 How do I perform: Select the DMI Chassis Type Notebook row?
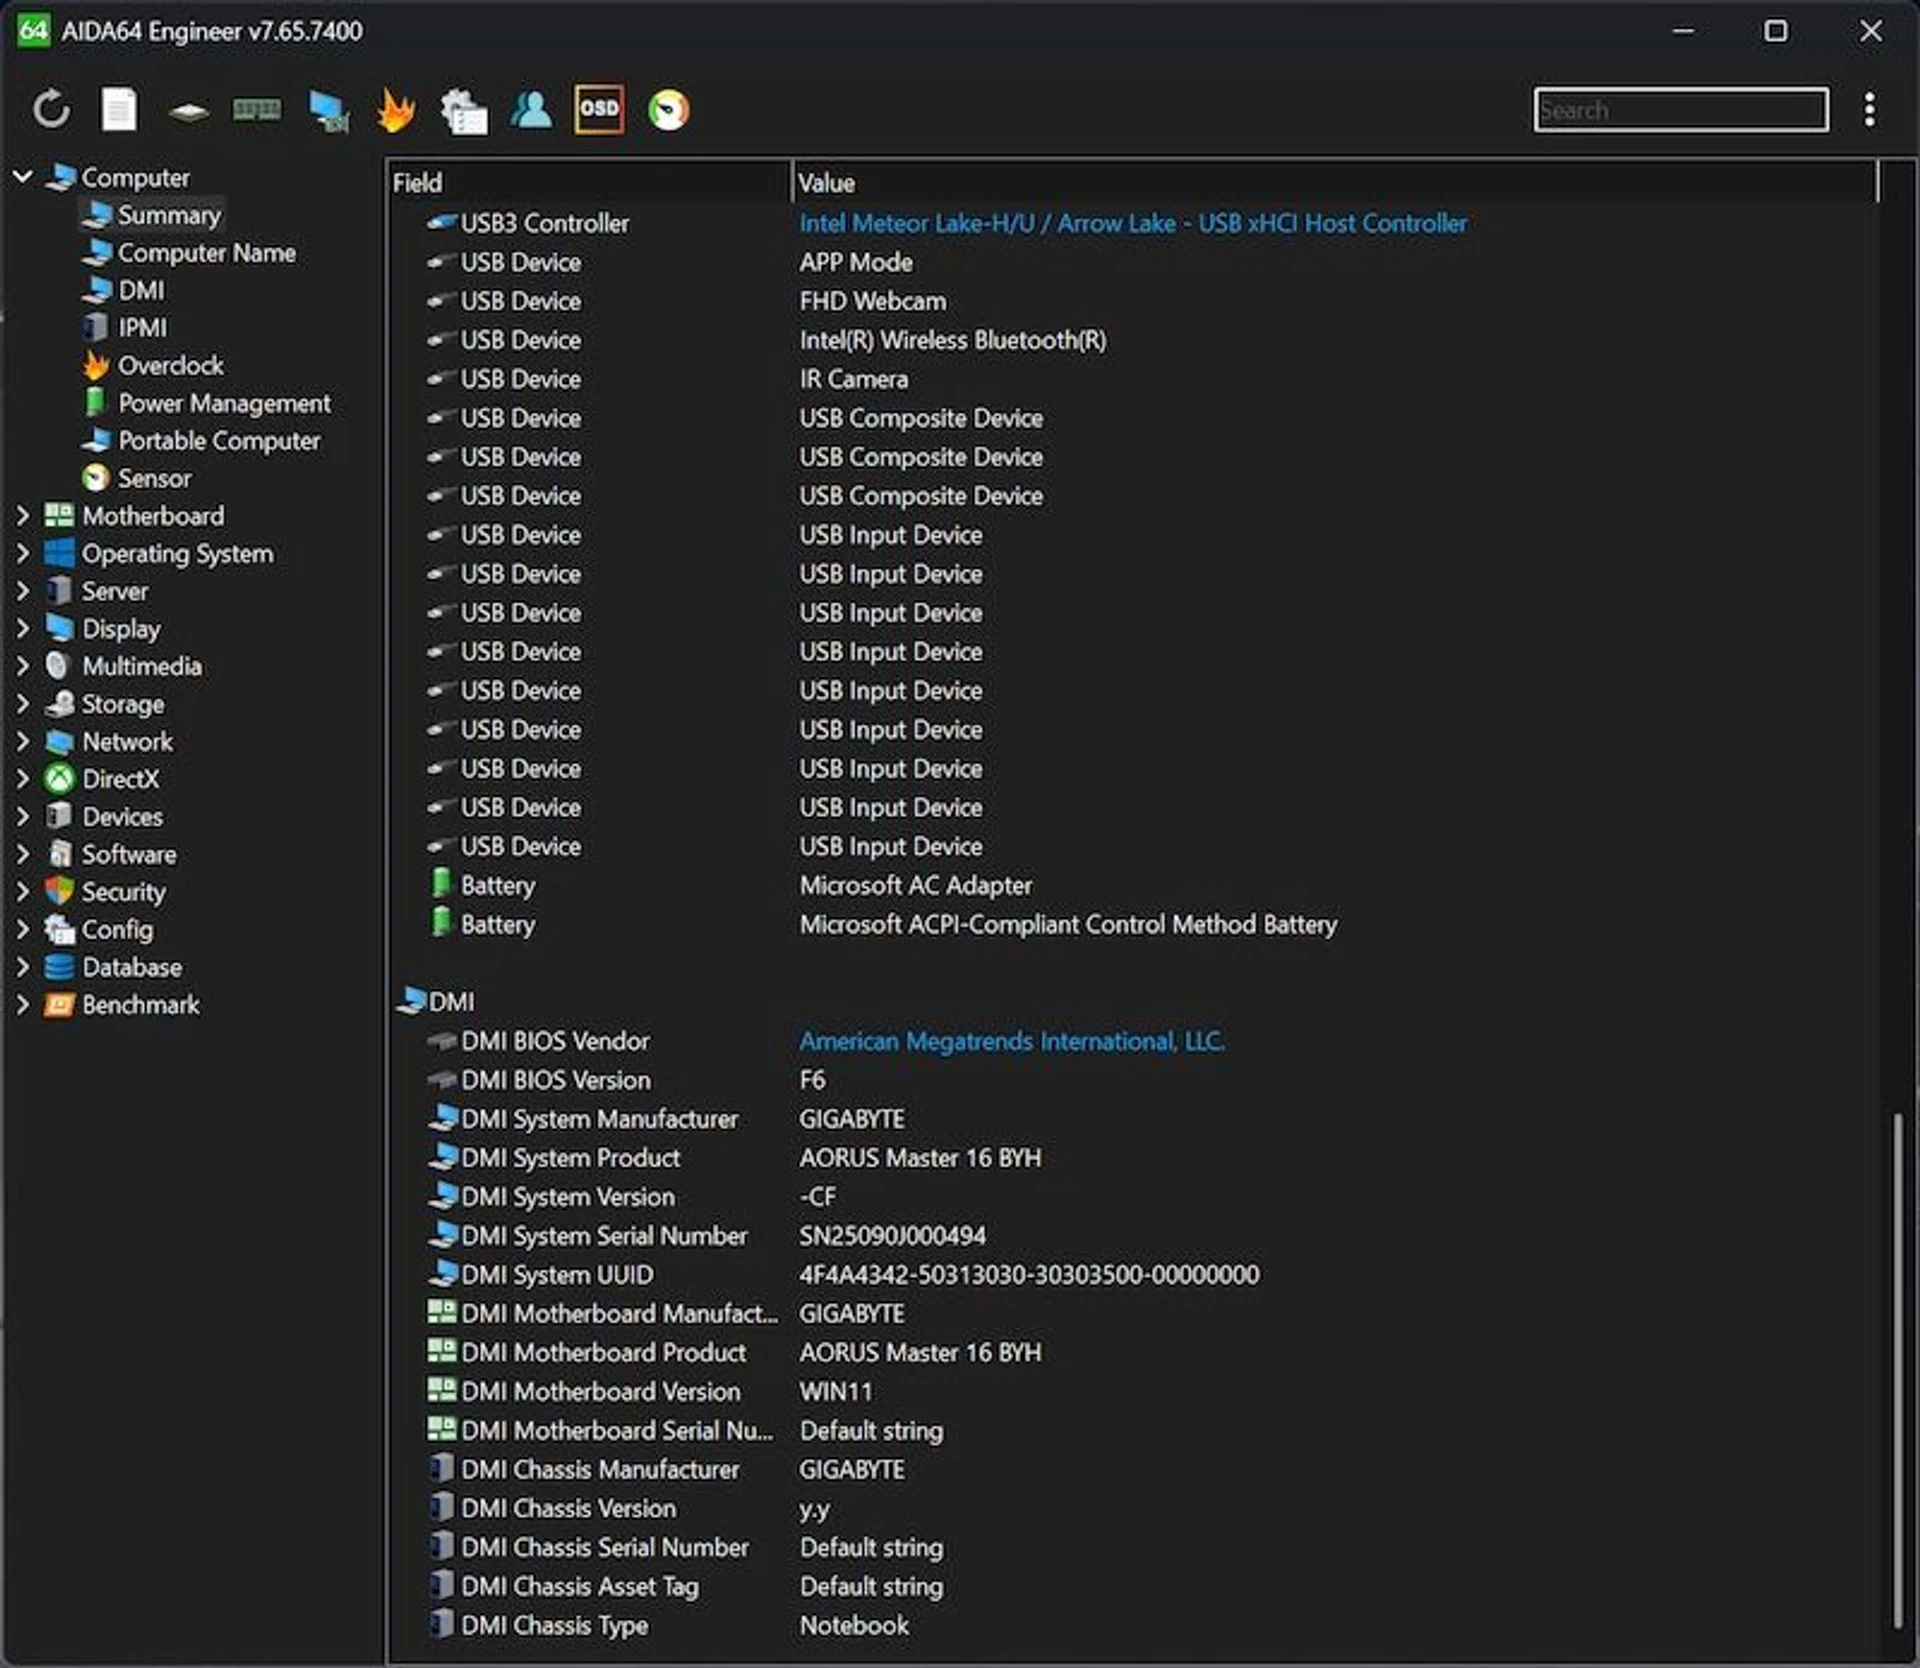(1134, 1626)
